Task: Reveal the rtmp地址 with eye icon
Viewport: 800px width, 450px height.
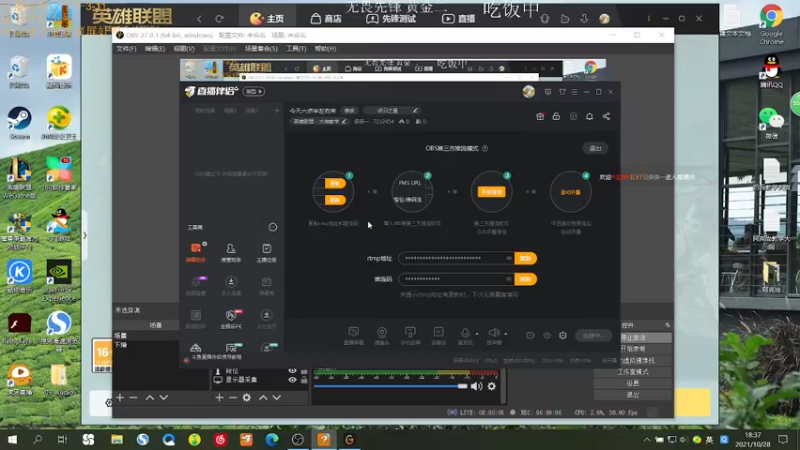Action: [x=509, y=258]
